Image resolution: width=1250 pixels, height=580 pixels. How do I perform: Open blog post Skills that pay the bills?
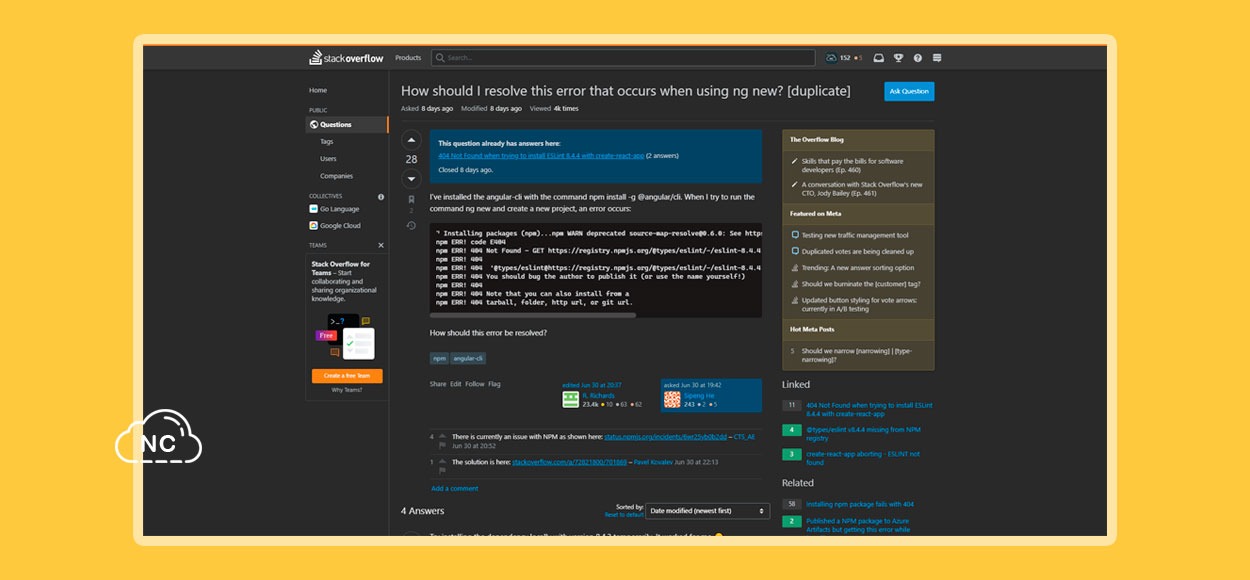pos(852,165)
